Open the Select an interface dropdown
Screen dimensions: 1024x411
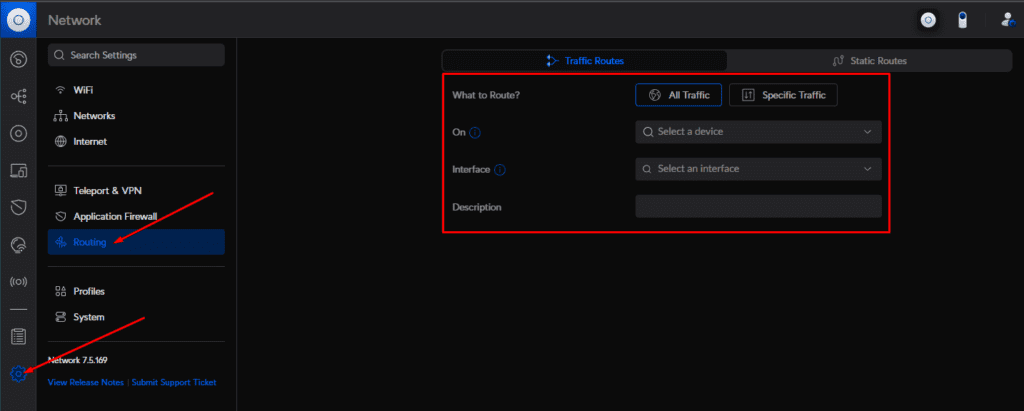(758, 169)
